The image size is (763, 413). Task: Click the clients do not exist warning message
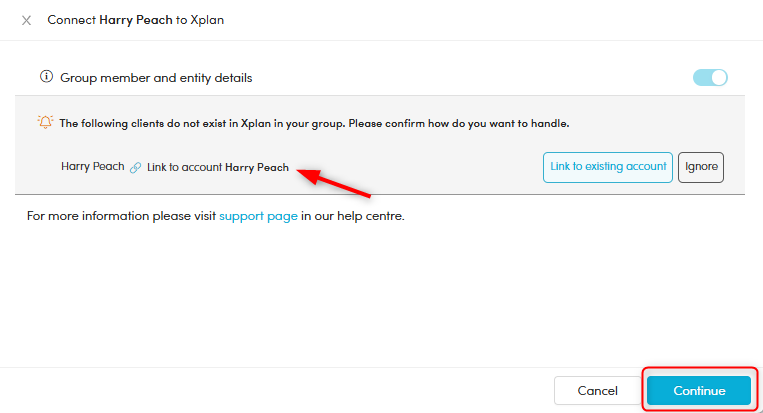coord(314,123)
